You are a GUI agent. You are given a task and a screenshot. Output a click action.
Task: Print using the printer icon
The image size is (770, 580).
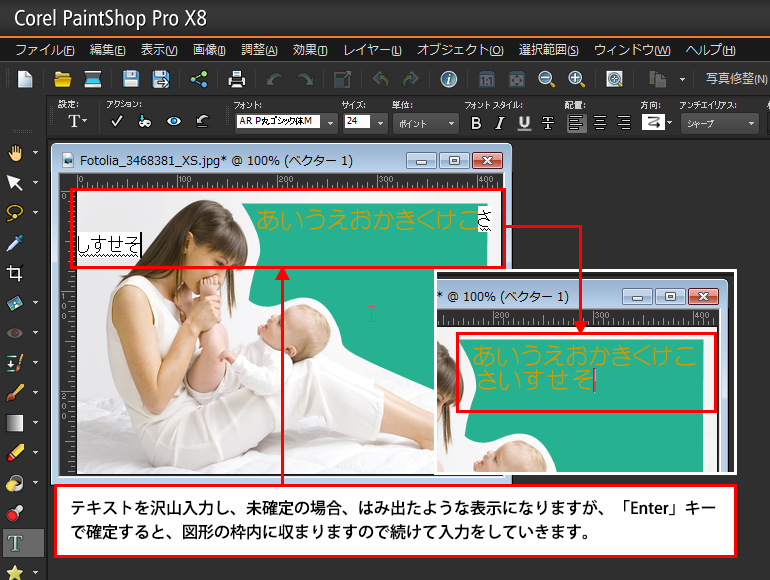click(237, 79)
